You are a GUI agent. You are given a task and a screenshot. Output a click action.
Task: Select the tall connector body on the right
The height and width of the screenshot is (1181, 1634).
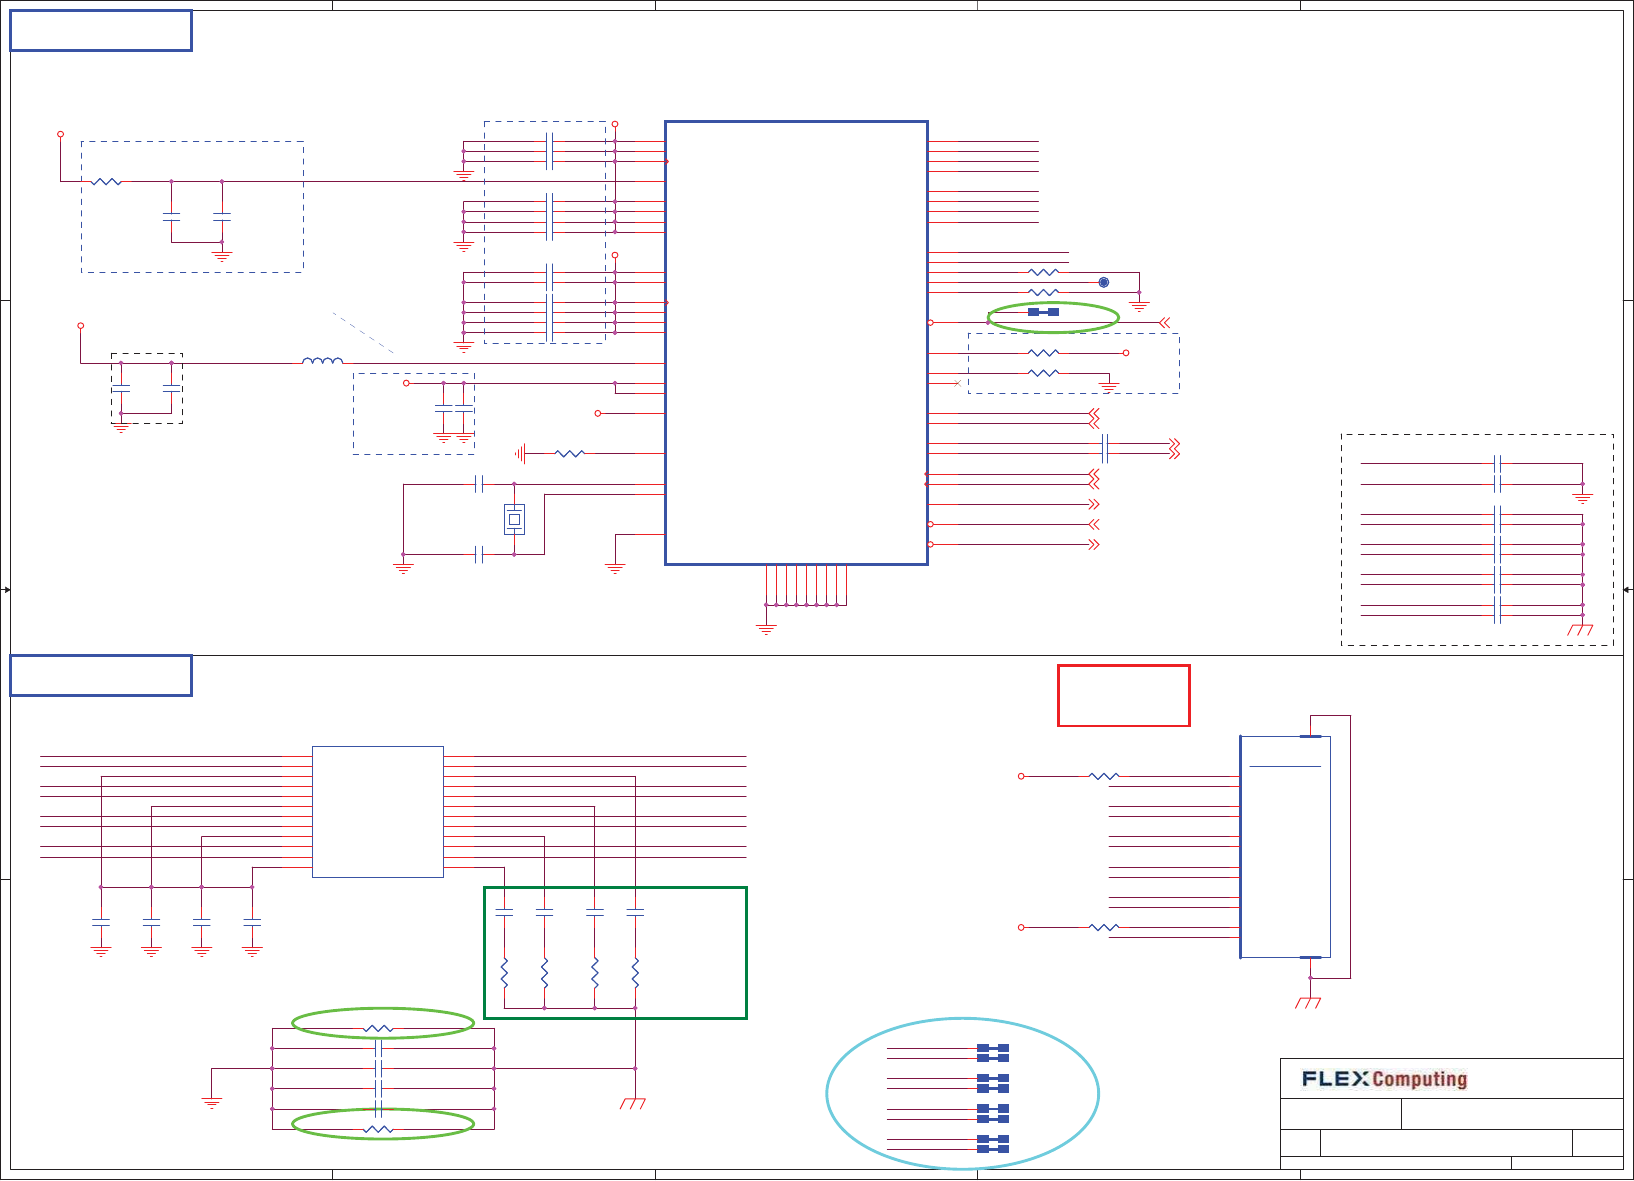[1285, 847]
